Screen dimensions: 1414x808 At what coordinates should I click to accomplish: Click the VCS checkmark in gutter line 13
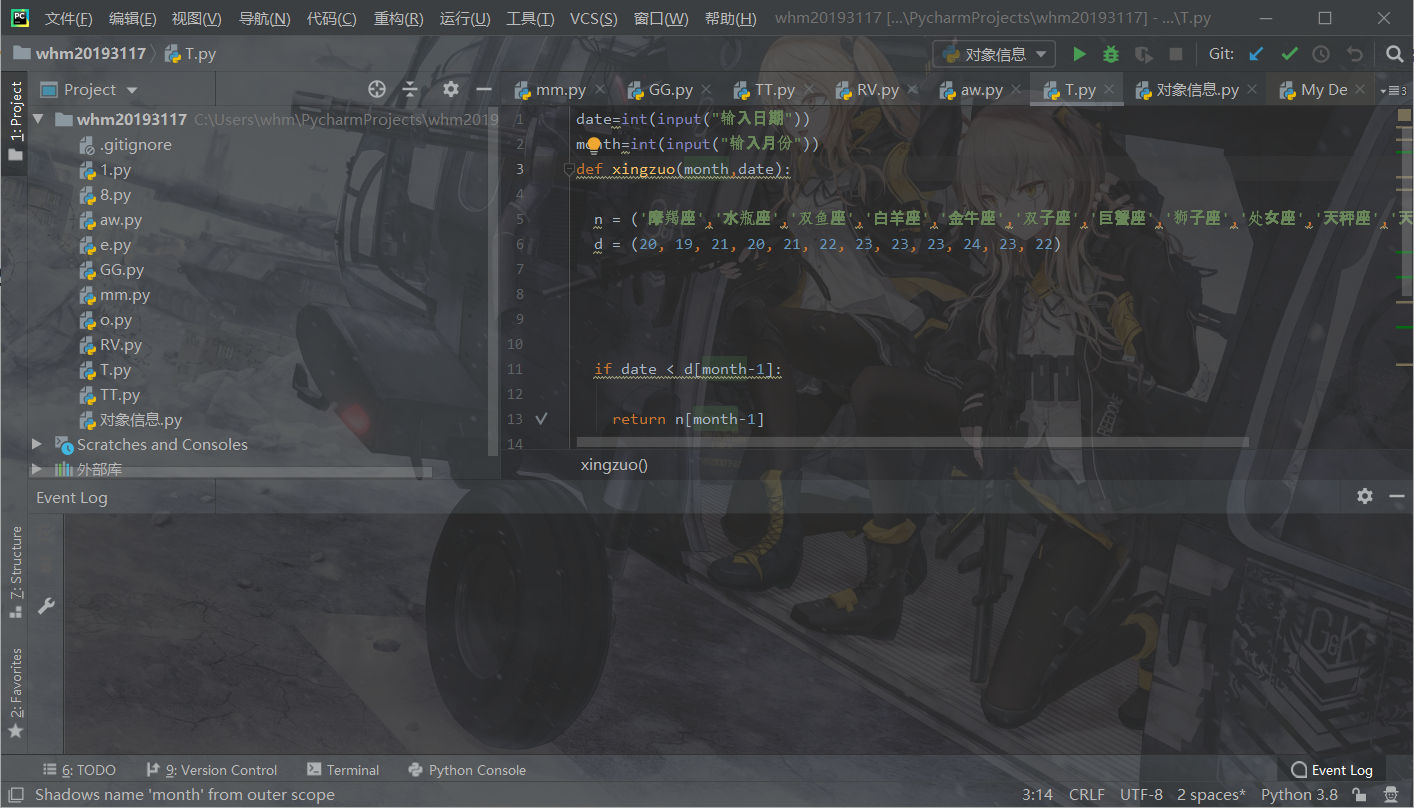542,419
